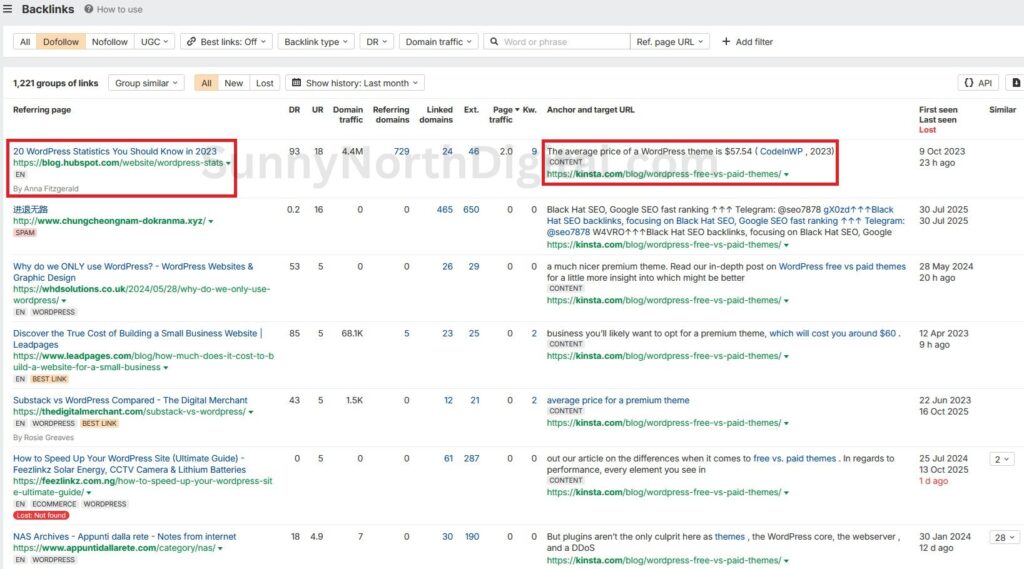
Task: Open the DR filter dropdown
Action: 376,42
